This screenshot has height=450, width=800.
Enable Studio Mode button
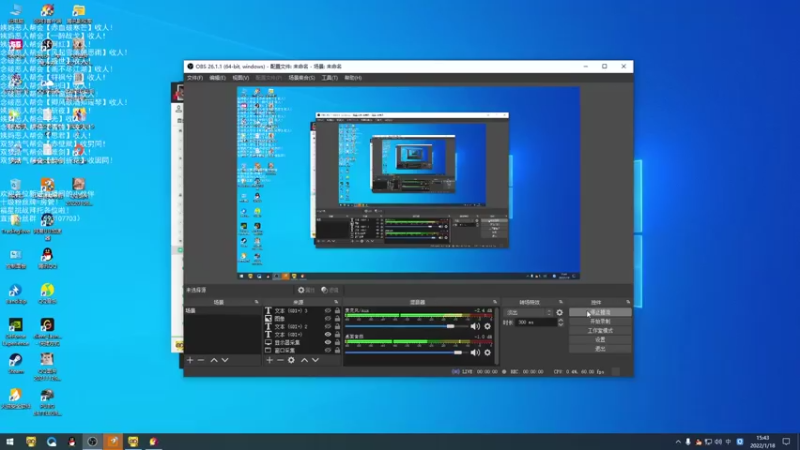click(600, 331)
